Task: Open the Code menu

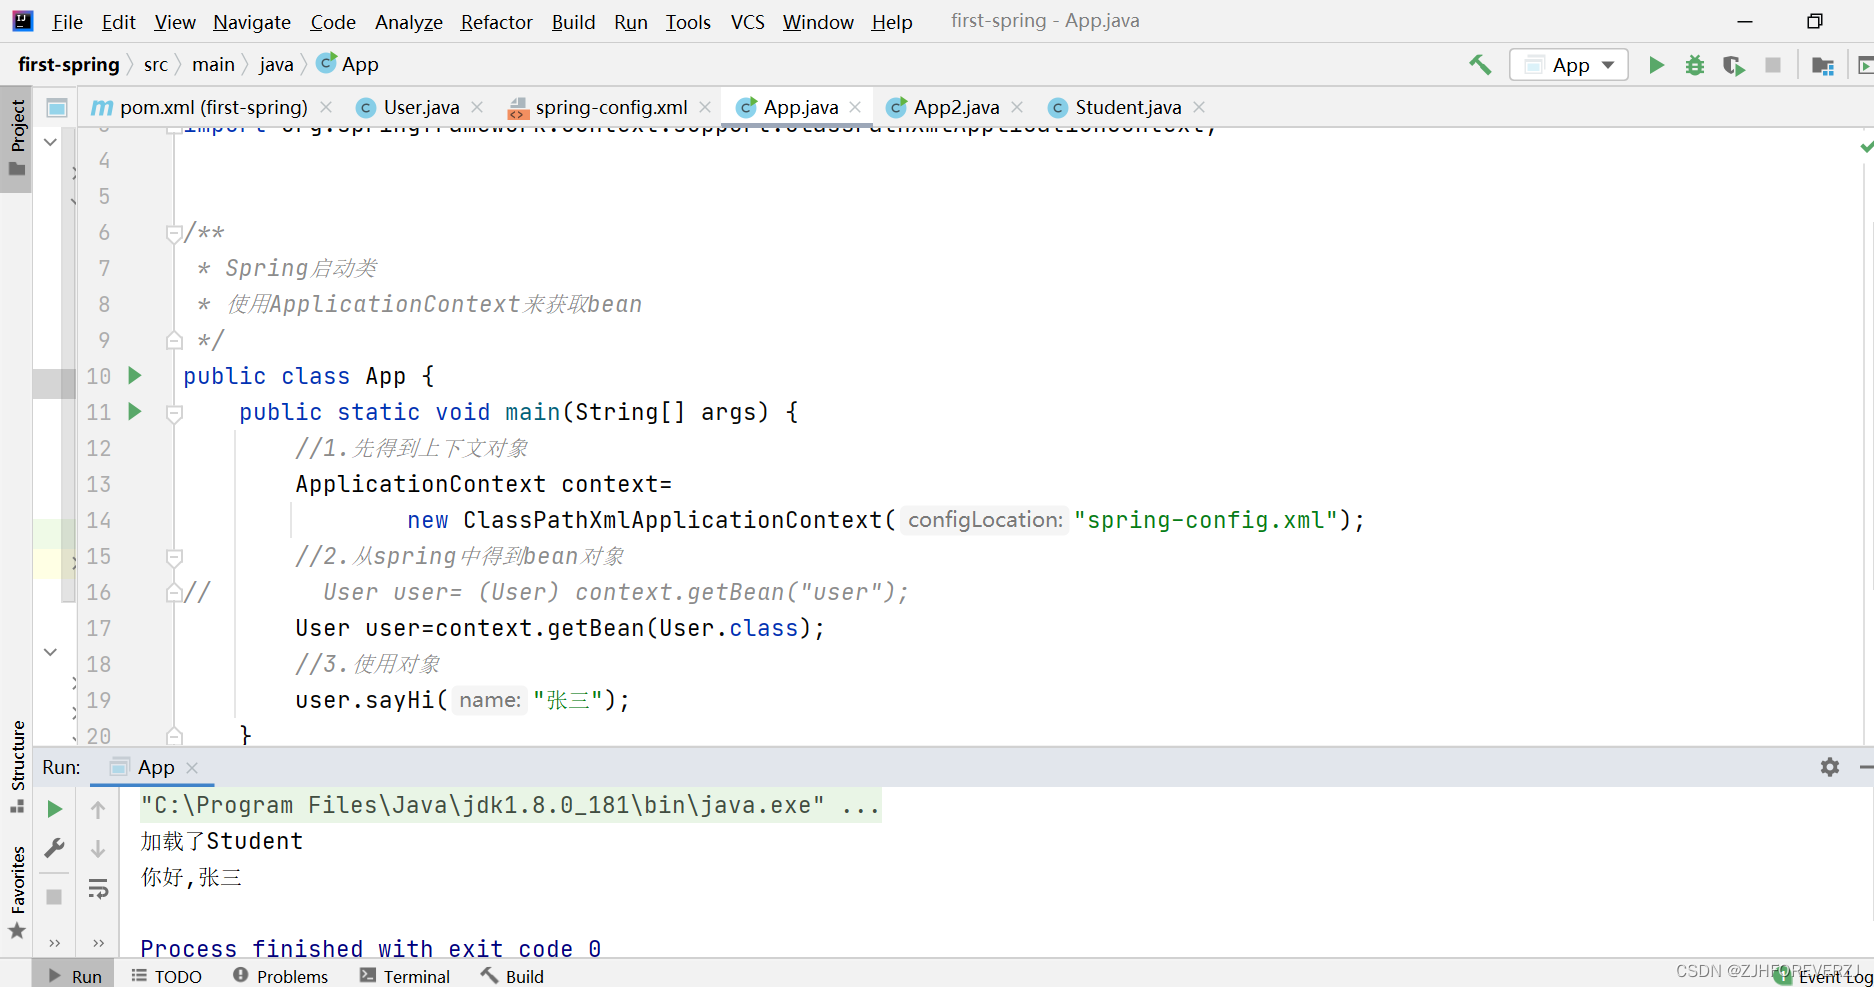Action: click(333, 21)
